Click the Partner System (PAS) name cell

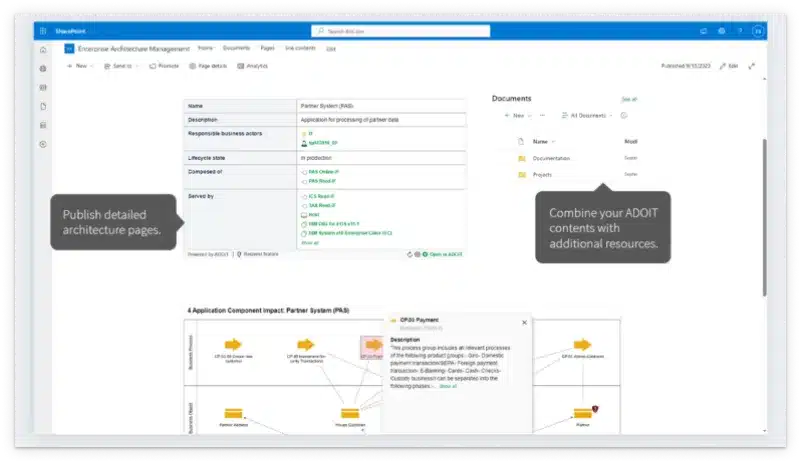[381, 106]
